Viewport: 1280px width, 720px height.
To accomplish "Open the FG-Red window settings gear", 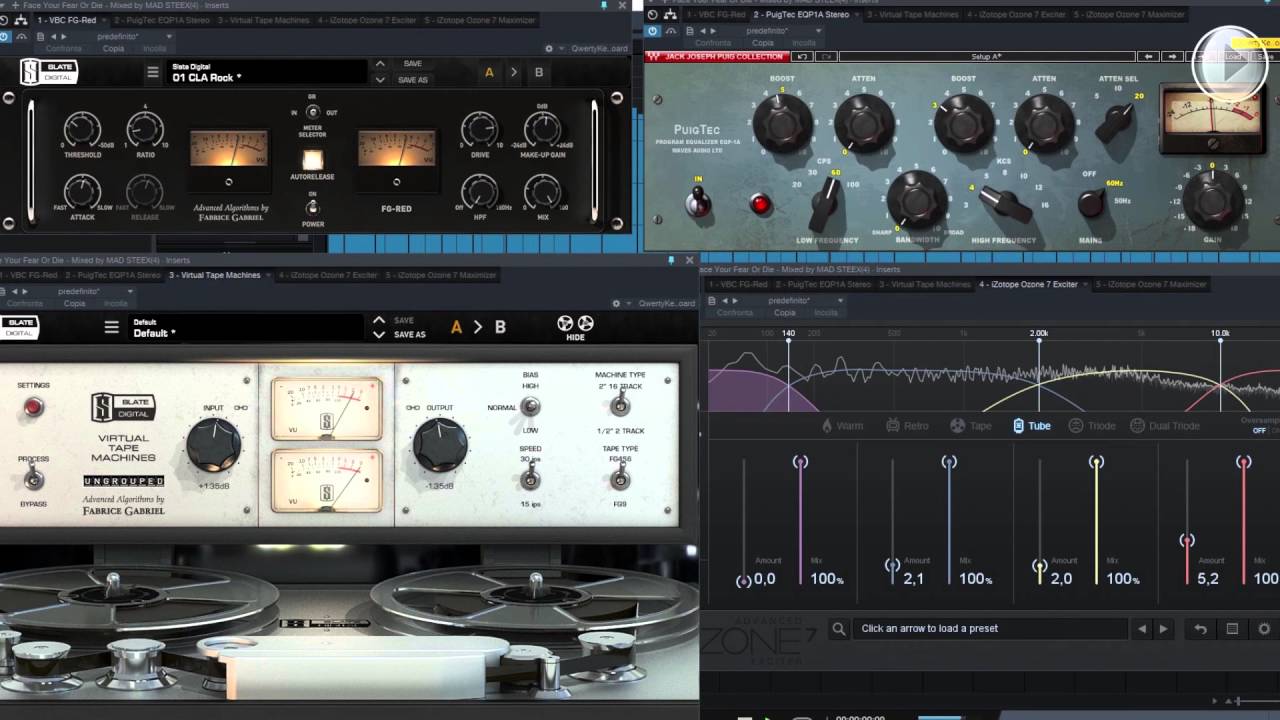I will point(549,49).
